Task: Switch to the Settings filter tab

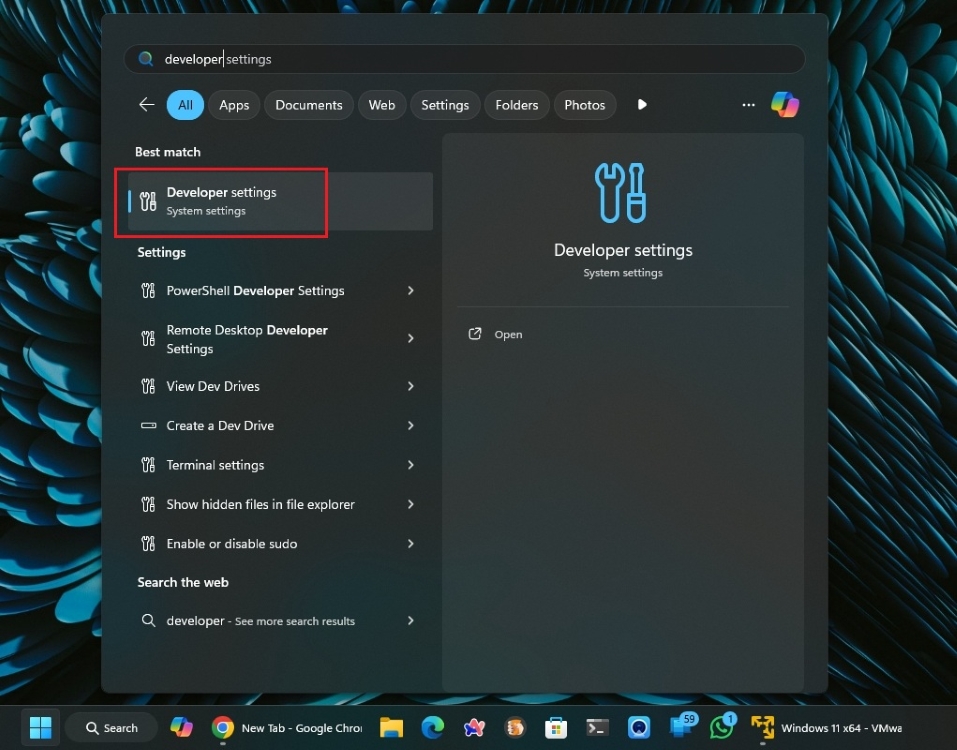Action: point(444,104)
